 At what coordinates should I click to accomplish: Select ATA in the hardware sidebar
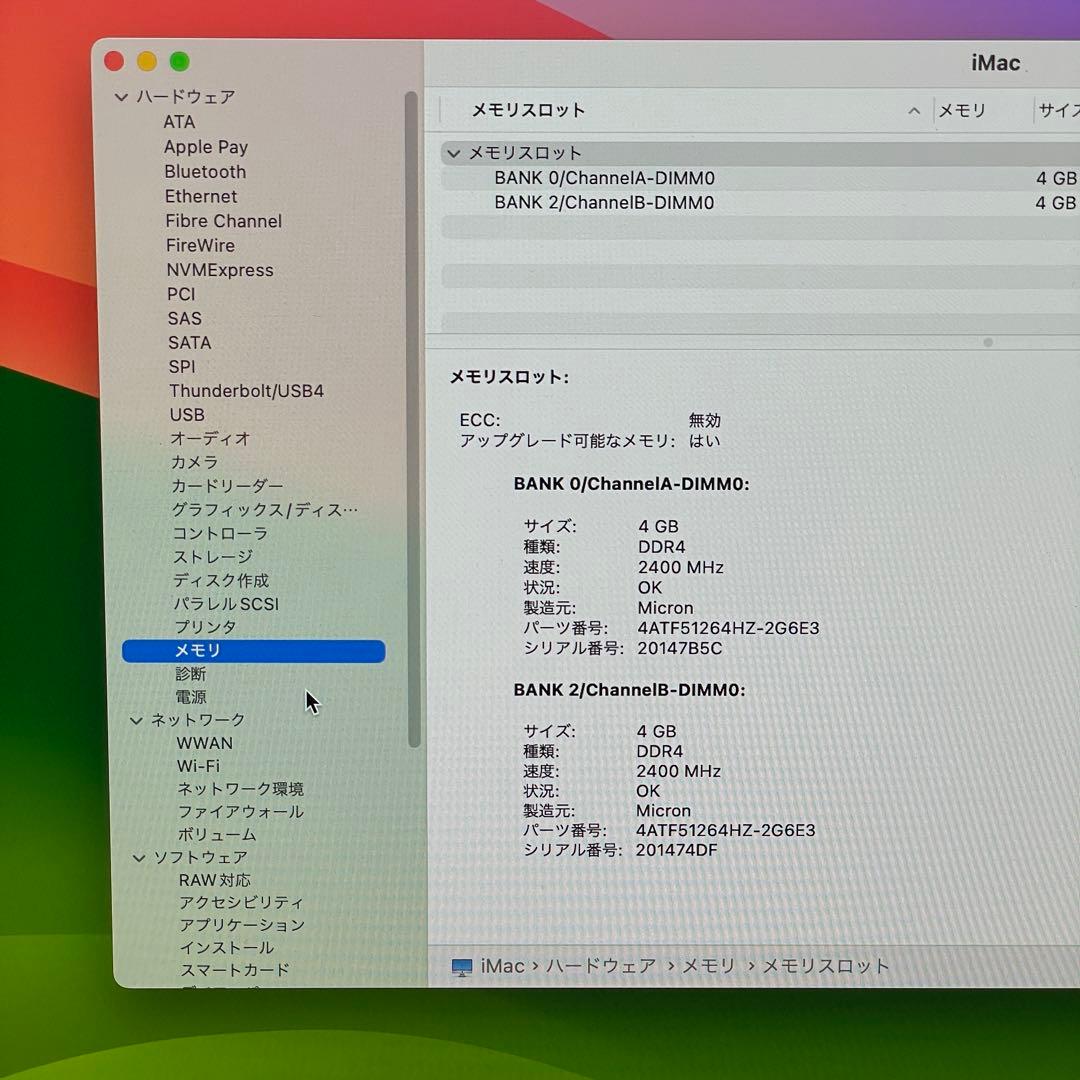point(182,121)
